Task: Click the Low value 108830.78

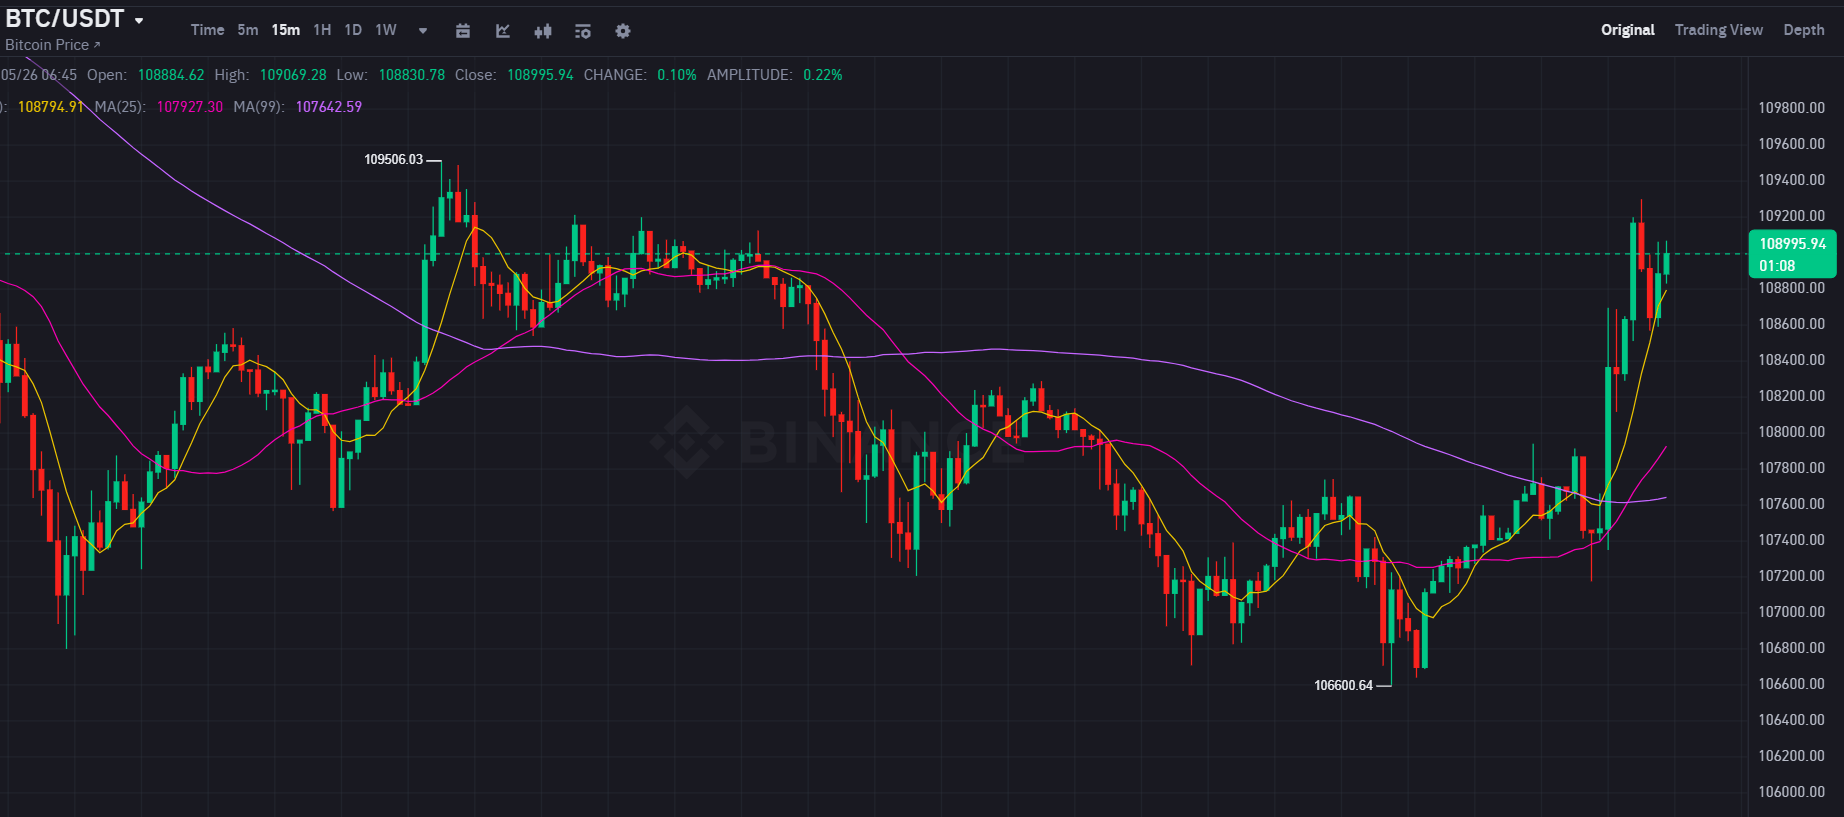Action: 412,75
